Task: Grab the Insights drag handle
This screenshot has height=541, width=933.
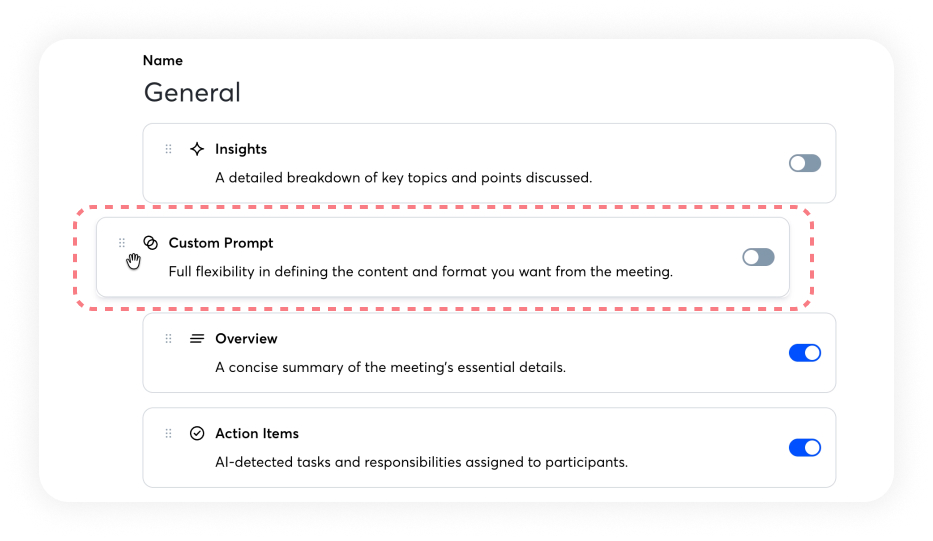Action: (168, 149)
